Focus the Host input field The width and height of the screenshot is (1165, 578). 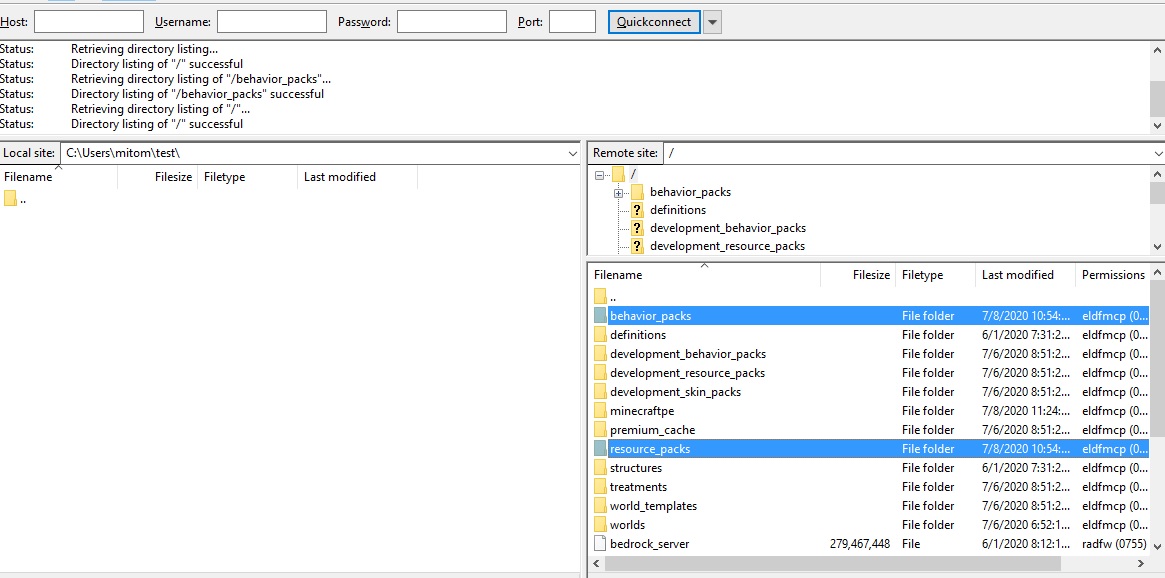pos(89,22)
